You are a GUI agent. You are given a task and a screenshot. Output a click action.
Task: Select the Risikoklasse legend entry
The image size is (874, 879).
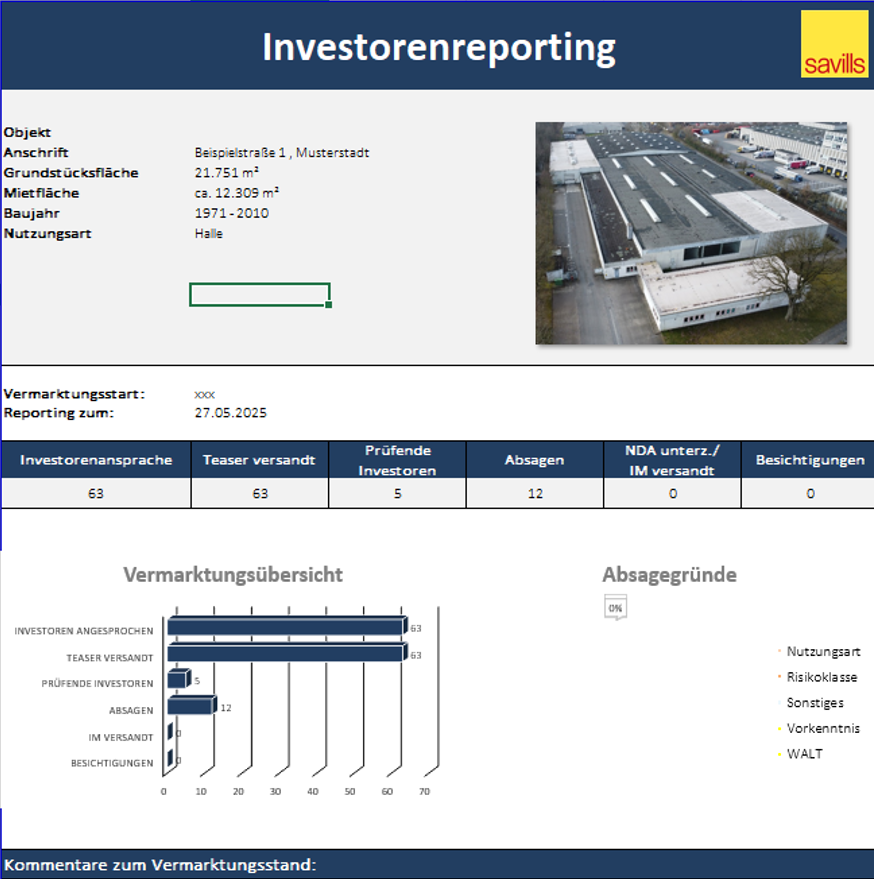click(821, 677)
